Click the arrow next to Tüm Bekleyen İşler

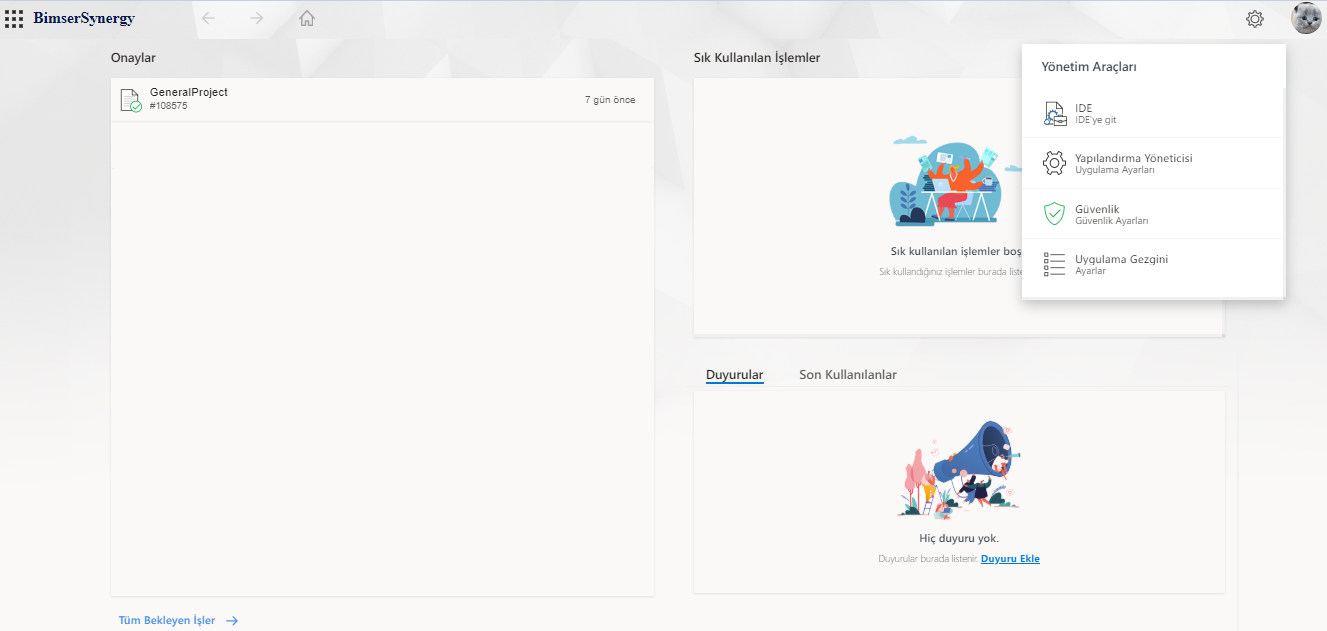coord(232,621)
